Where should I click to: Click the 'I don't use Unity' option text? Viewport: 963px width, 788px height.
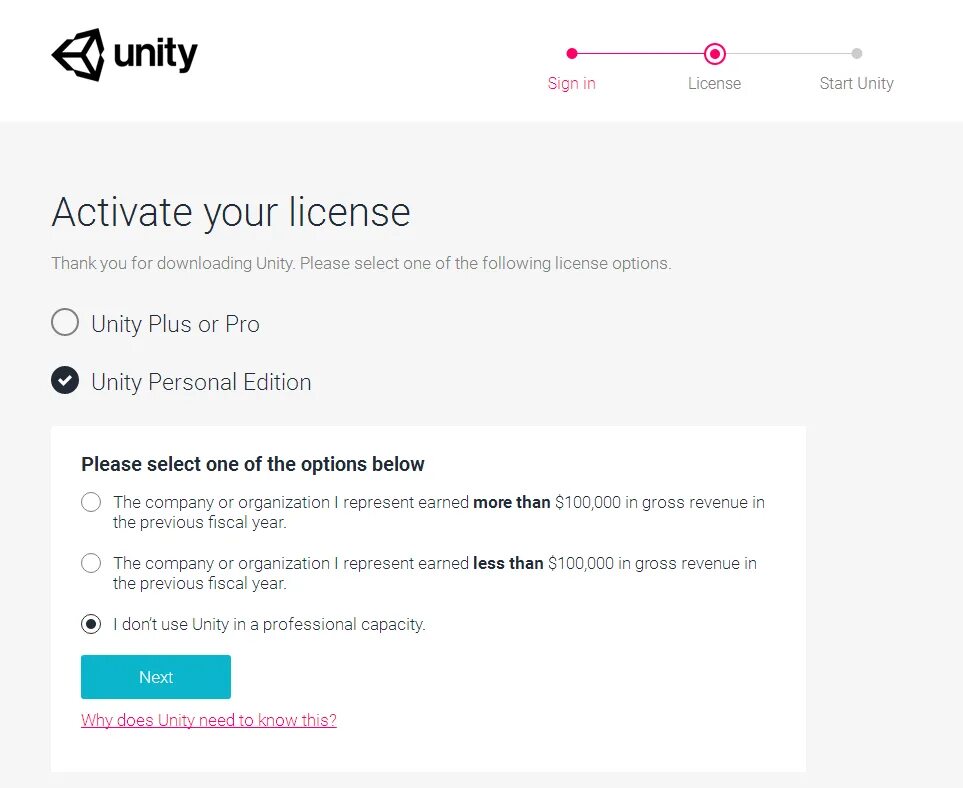tap(269, 624)
